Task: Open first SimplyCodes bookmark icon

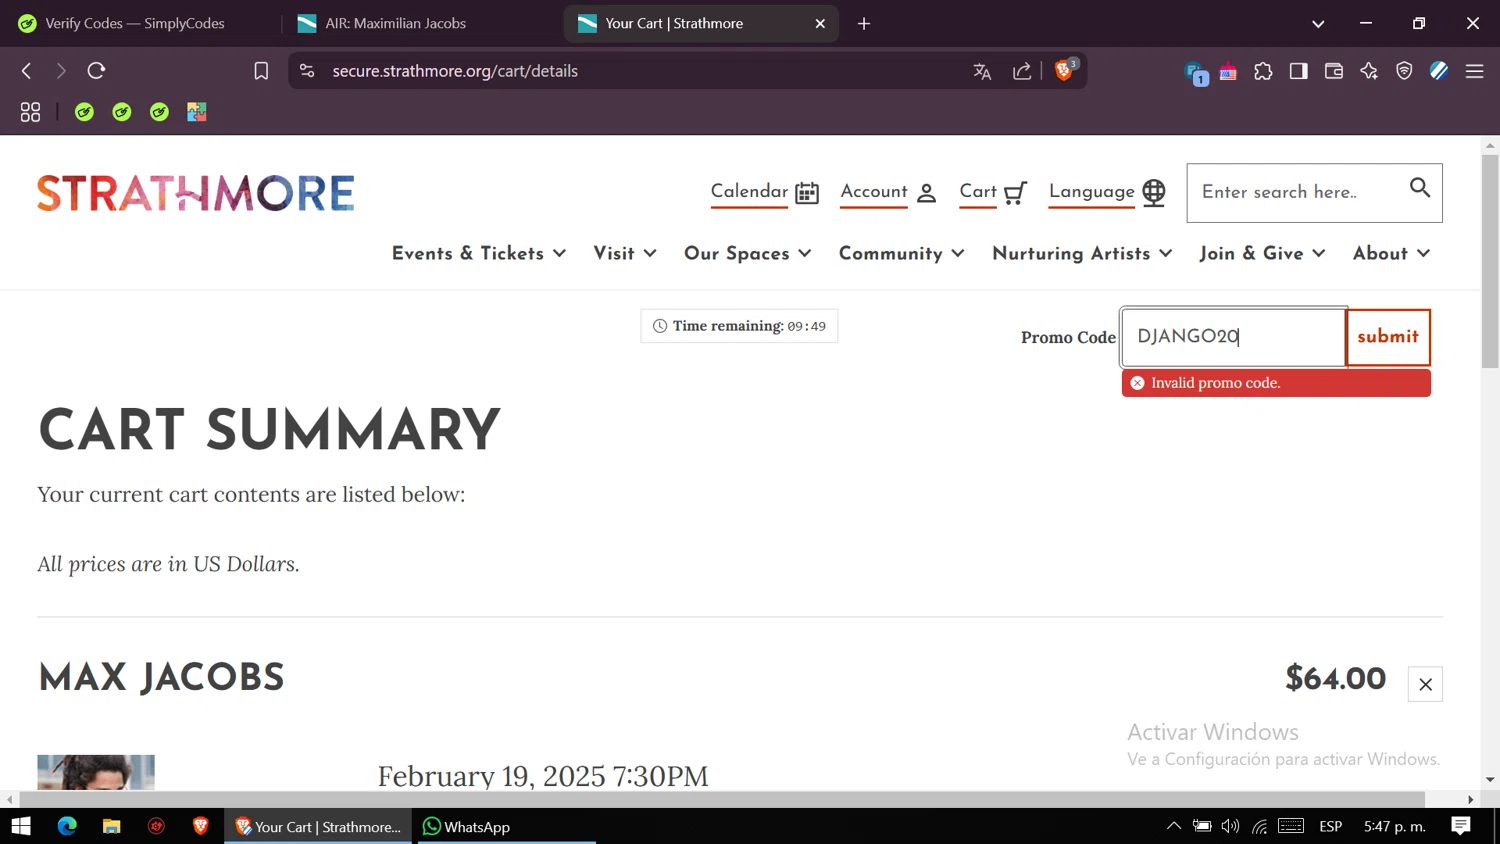Action: pyautogui.click(x=84, y=112)
